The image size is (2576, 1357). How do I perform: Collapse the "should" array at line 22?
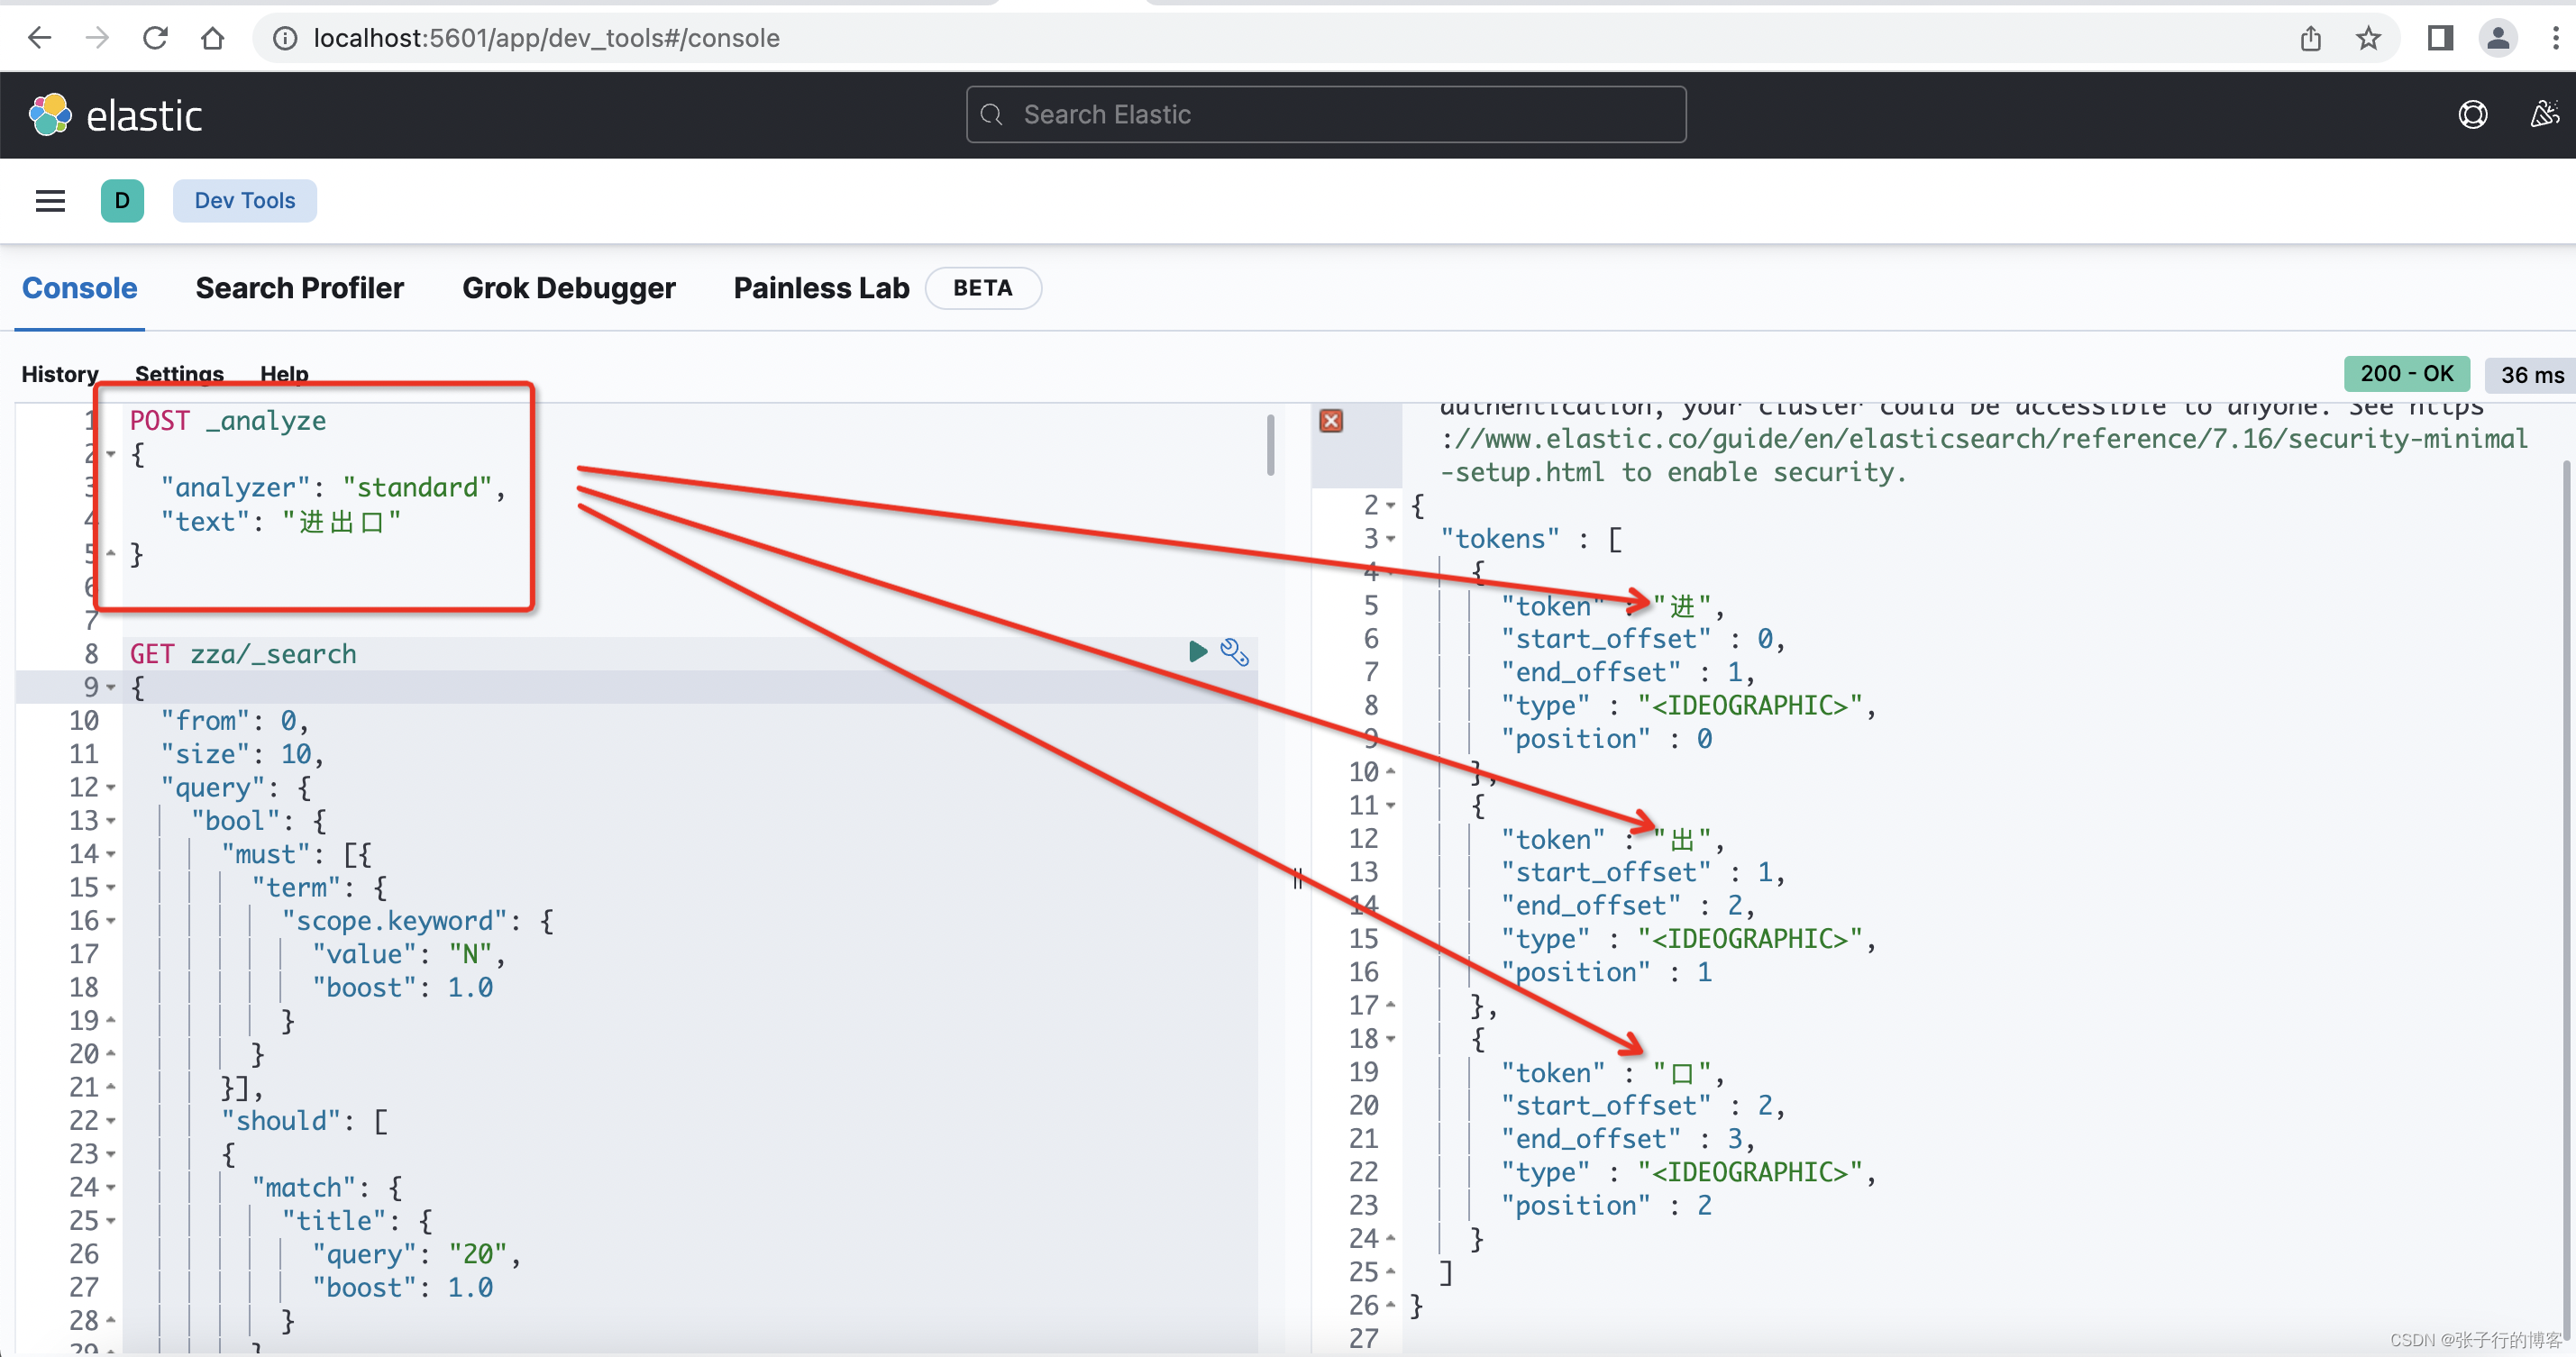point(111,1121)
